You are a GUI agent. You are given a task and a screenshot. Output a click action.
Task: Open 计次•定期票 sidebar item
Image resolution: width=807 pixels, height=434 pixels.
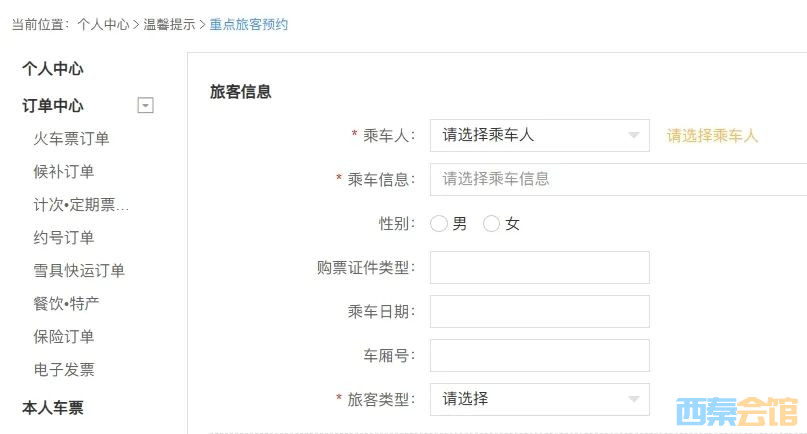(81, 204)
